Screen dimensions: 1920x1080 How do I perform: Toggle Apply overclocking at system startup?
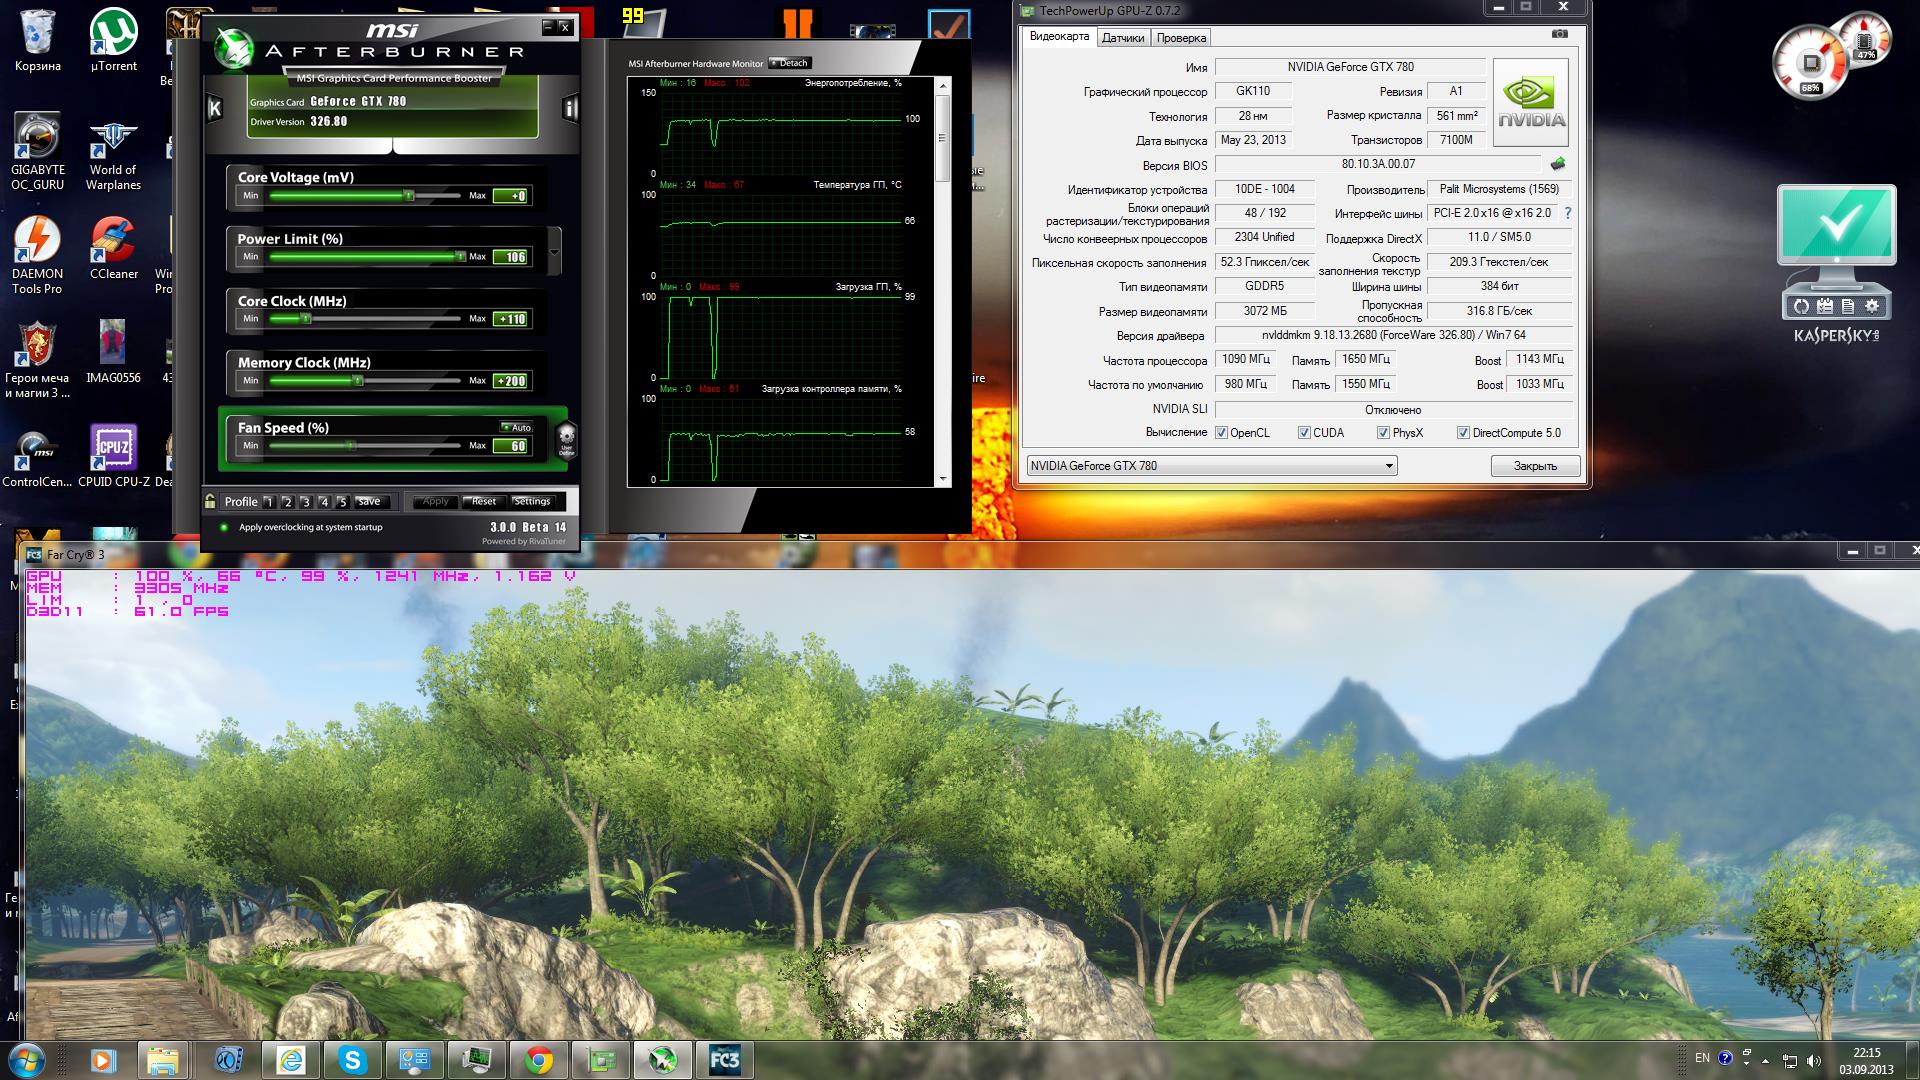click(x=224, y=527)
